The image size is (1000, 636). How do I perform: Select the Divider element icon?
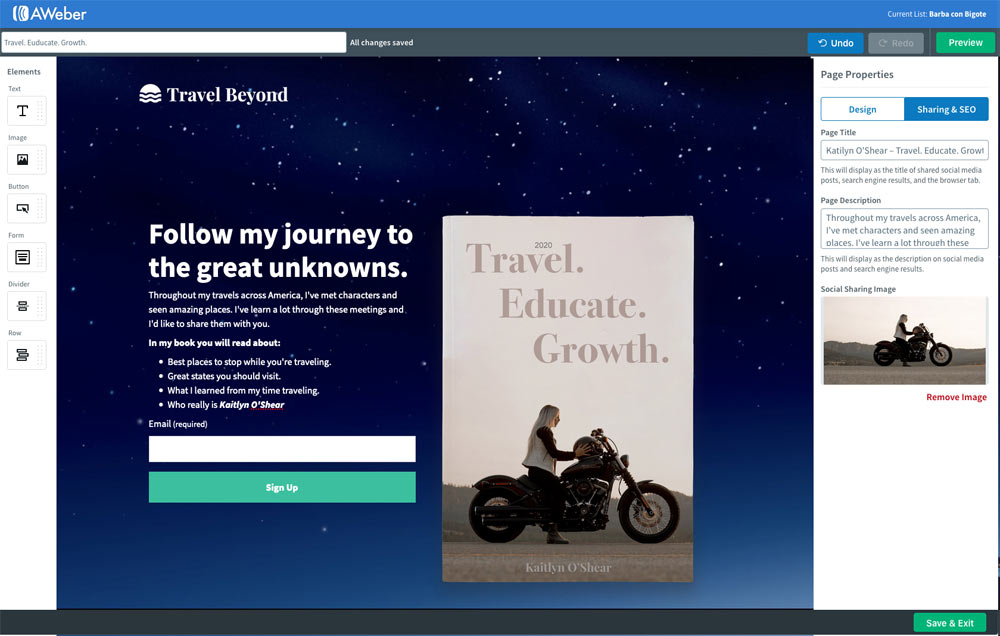[22, 306]
